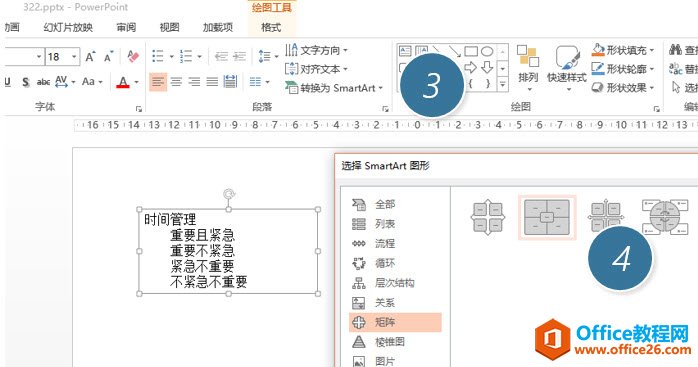Choose the titled matrix SmartArt thumbnail
This screenshot has height=367, width=698.
tap(547, 217)
